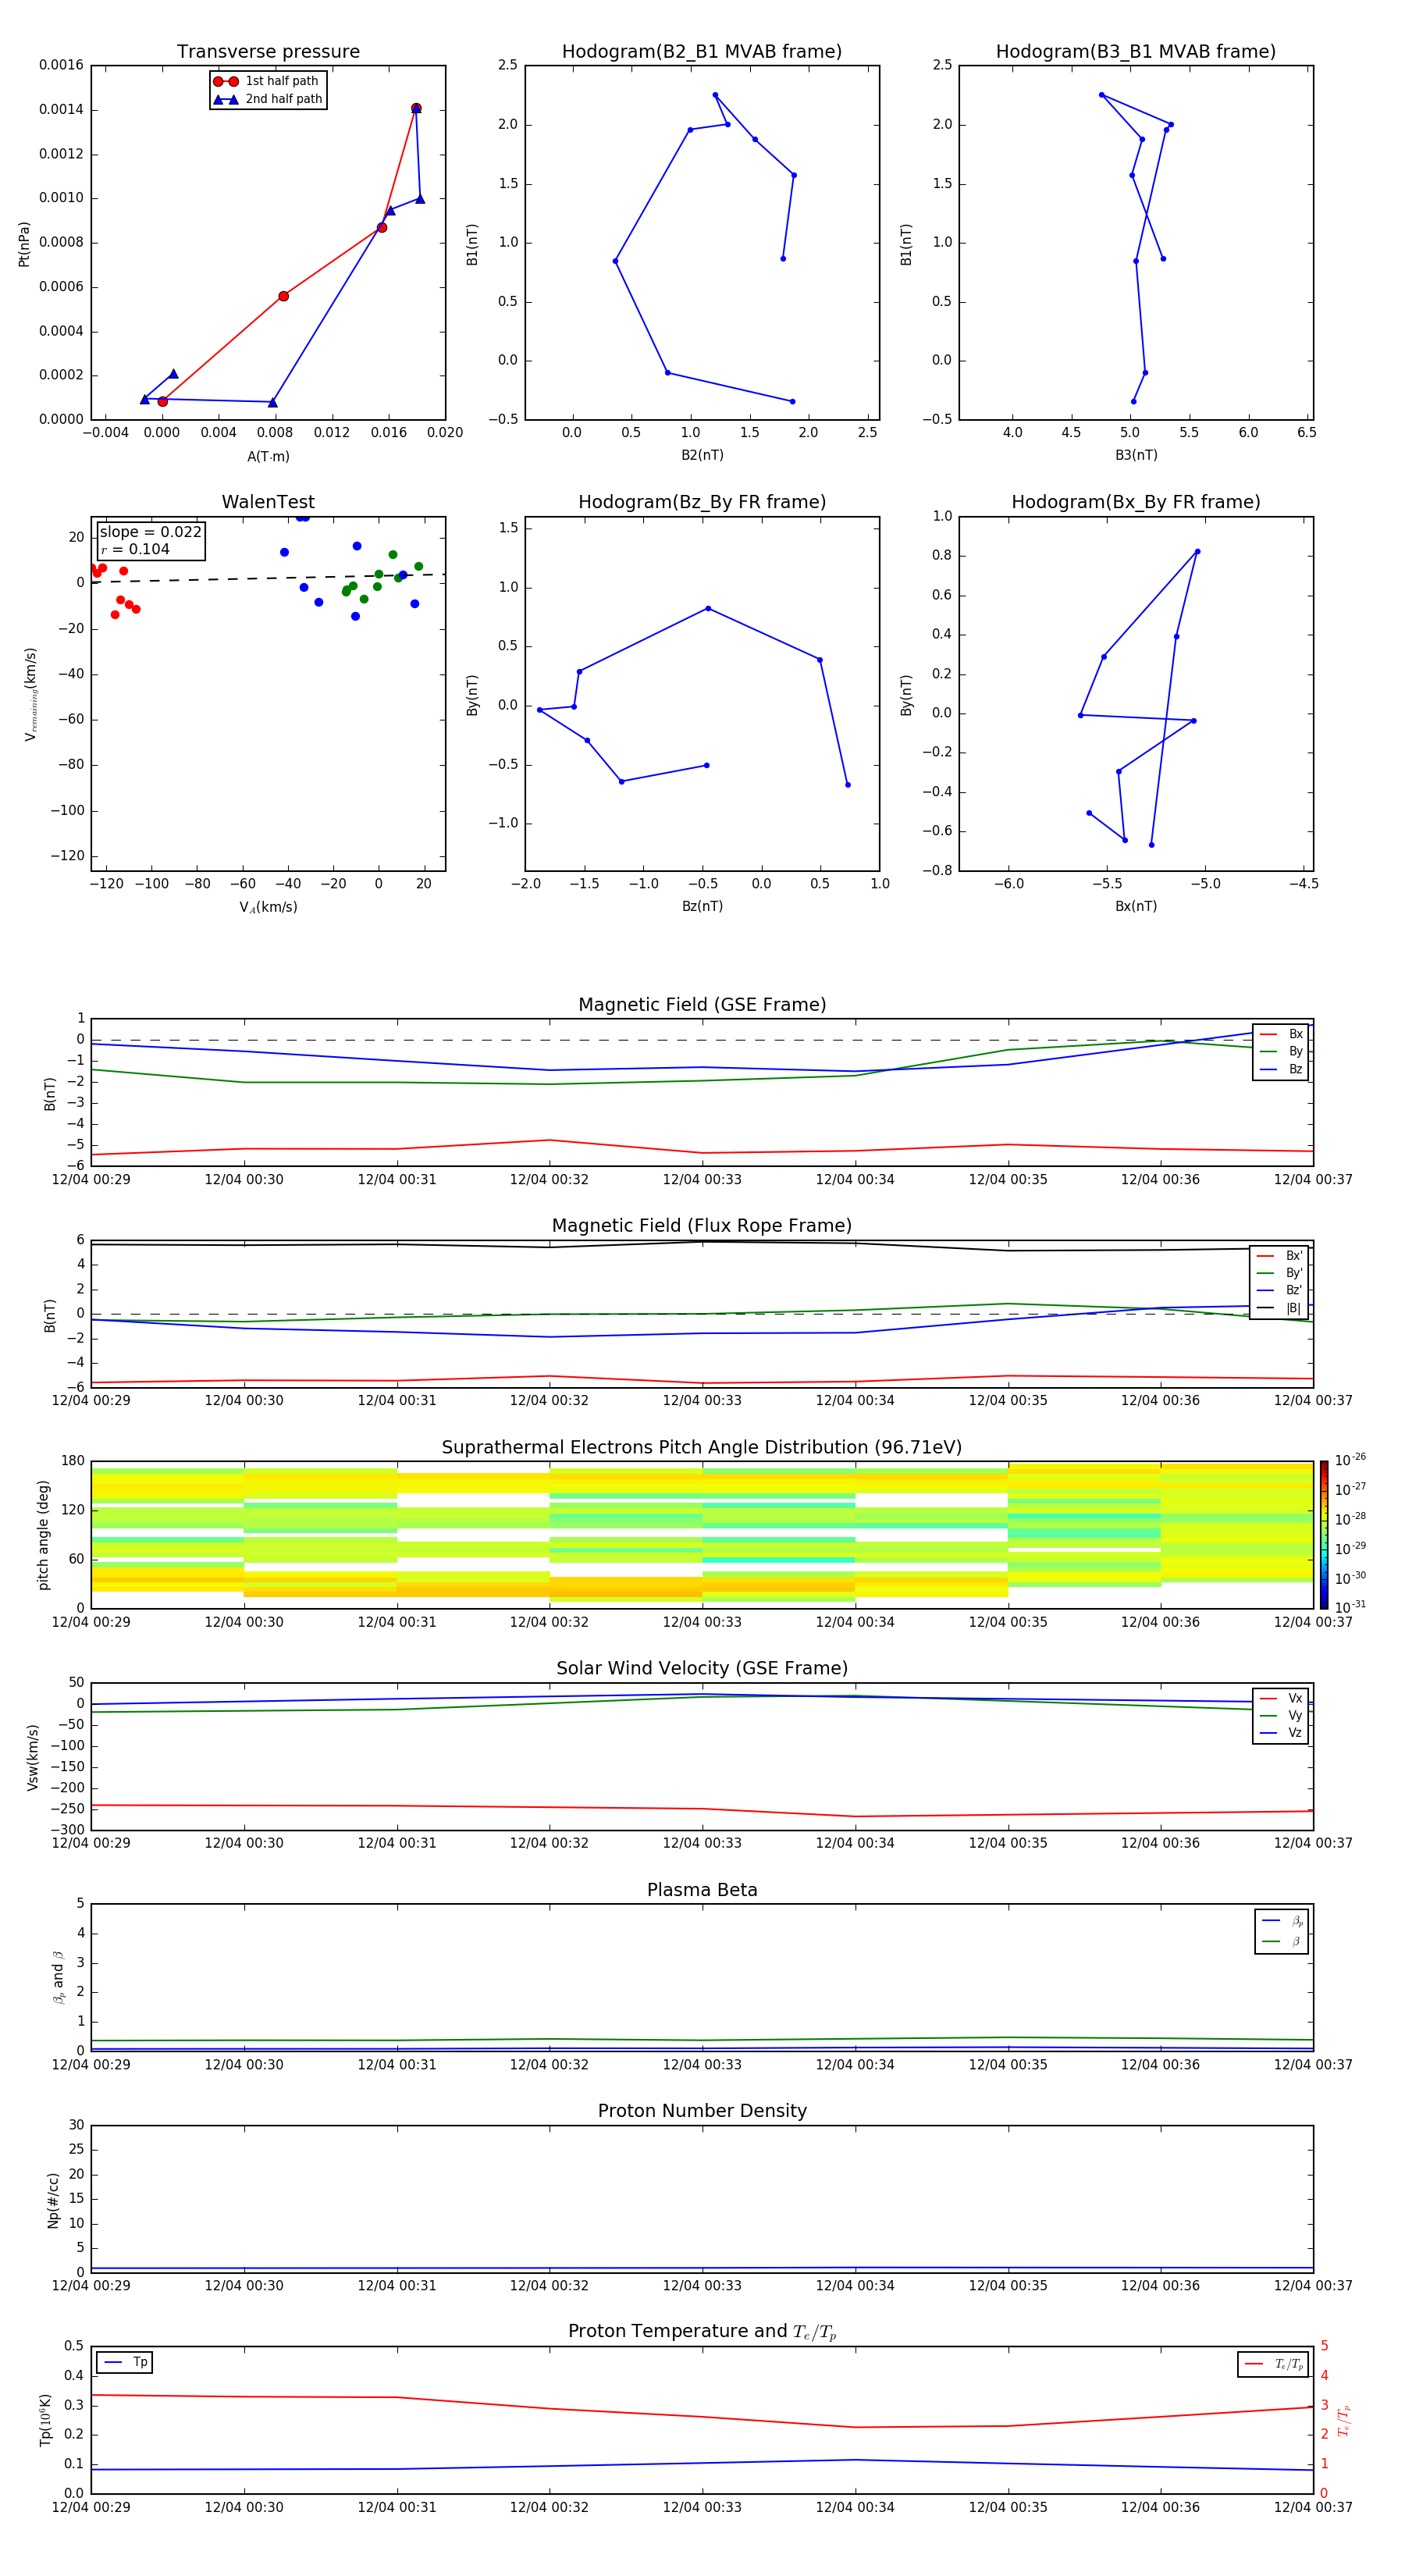Click the 'slope = 0.022' annotation
The image size is (1405, 2576).
150,532
